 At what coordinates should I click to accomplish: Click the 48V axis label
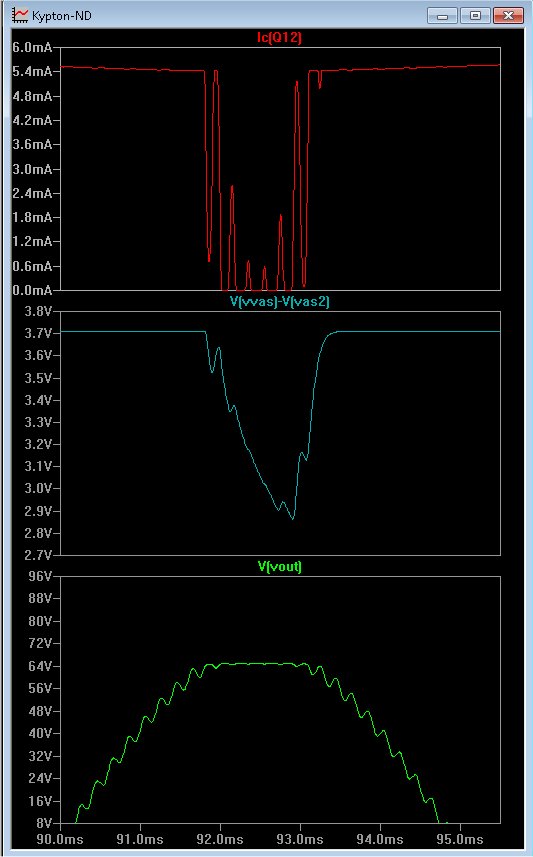(40, 711)
